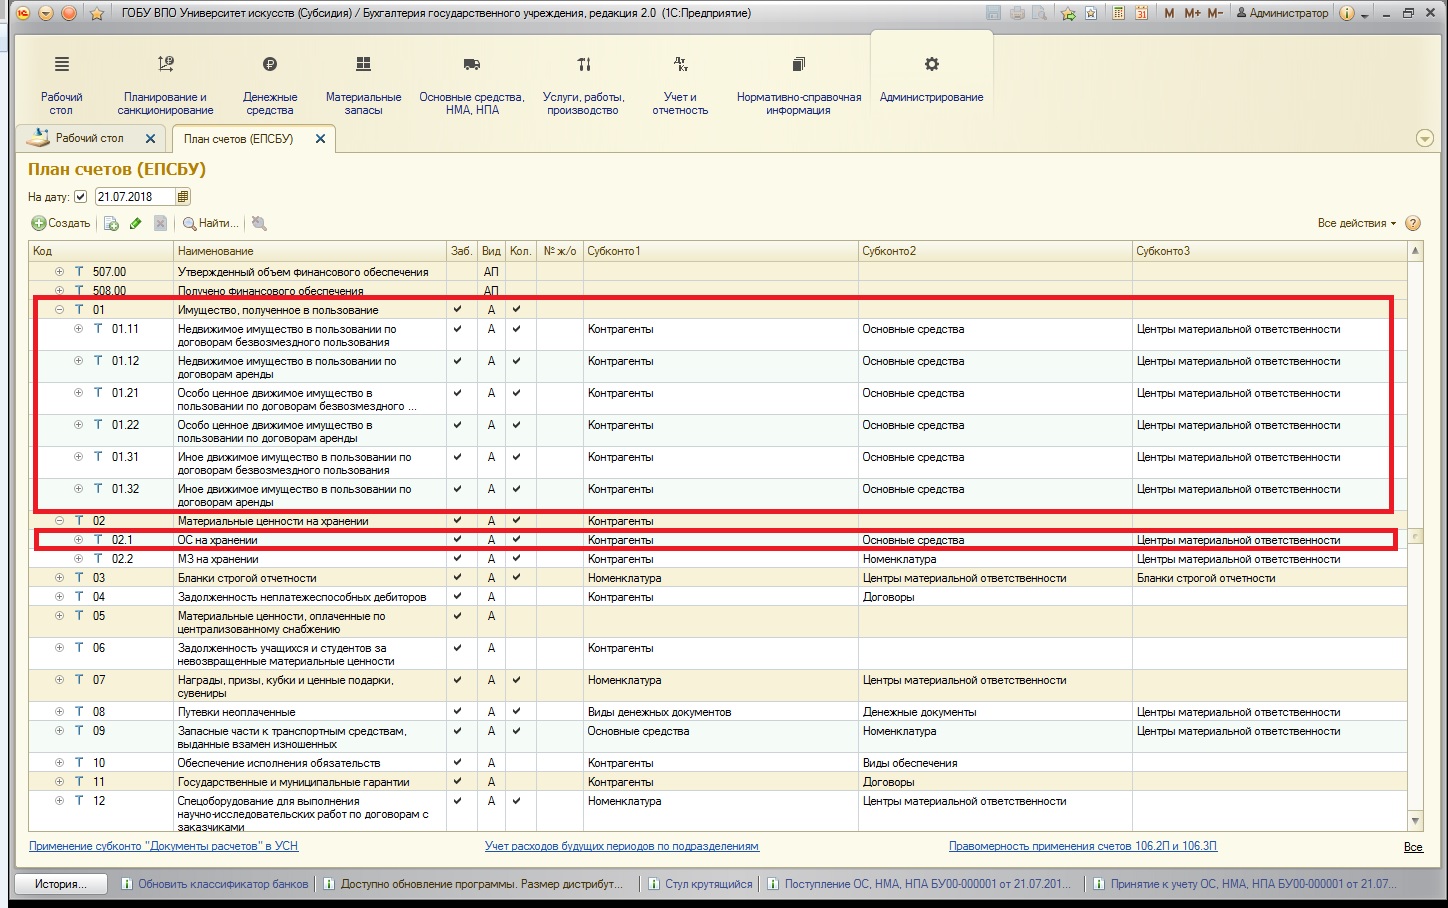Open the Денежные средства section
The height and width of the screenshot is (908, 1448).
click(x=270, y=86)
